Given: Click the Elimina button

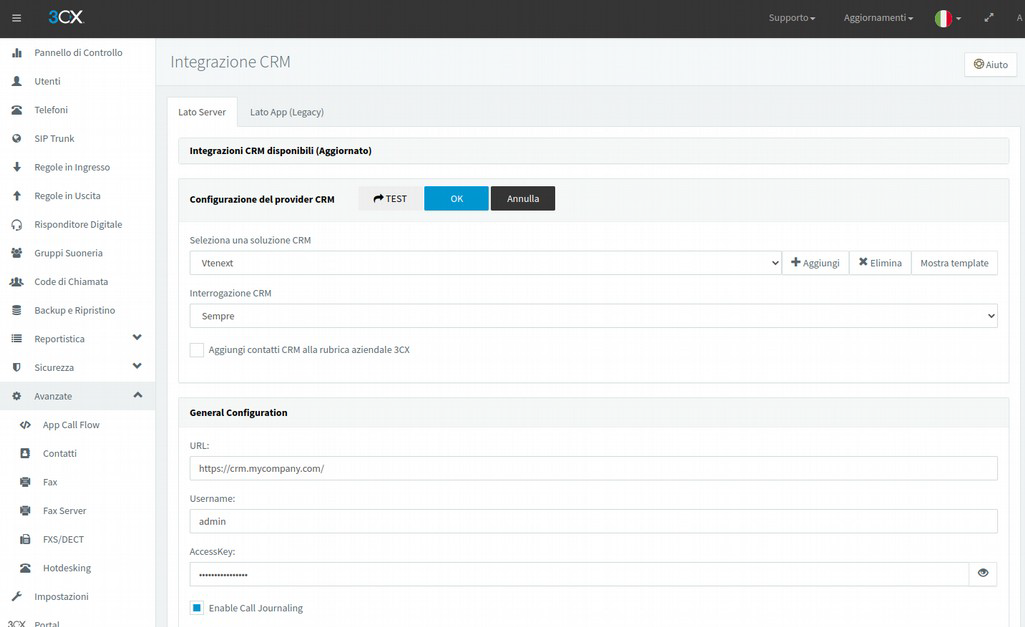Looking at the screenshot, I should [880, 263].
